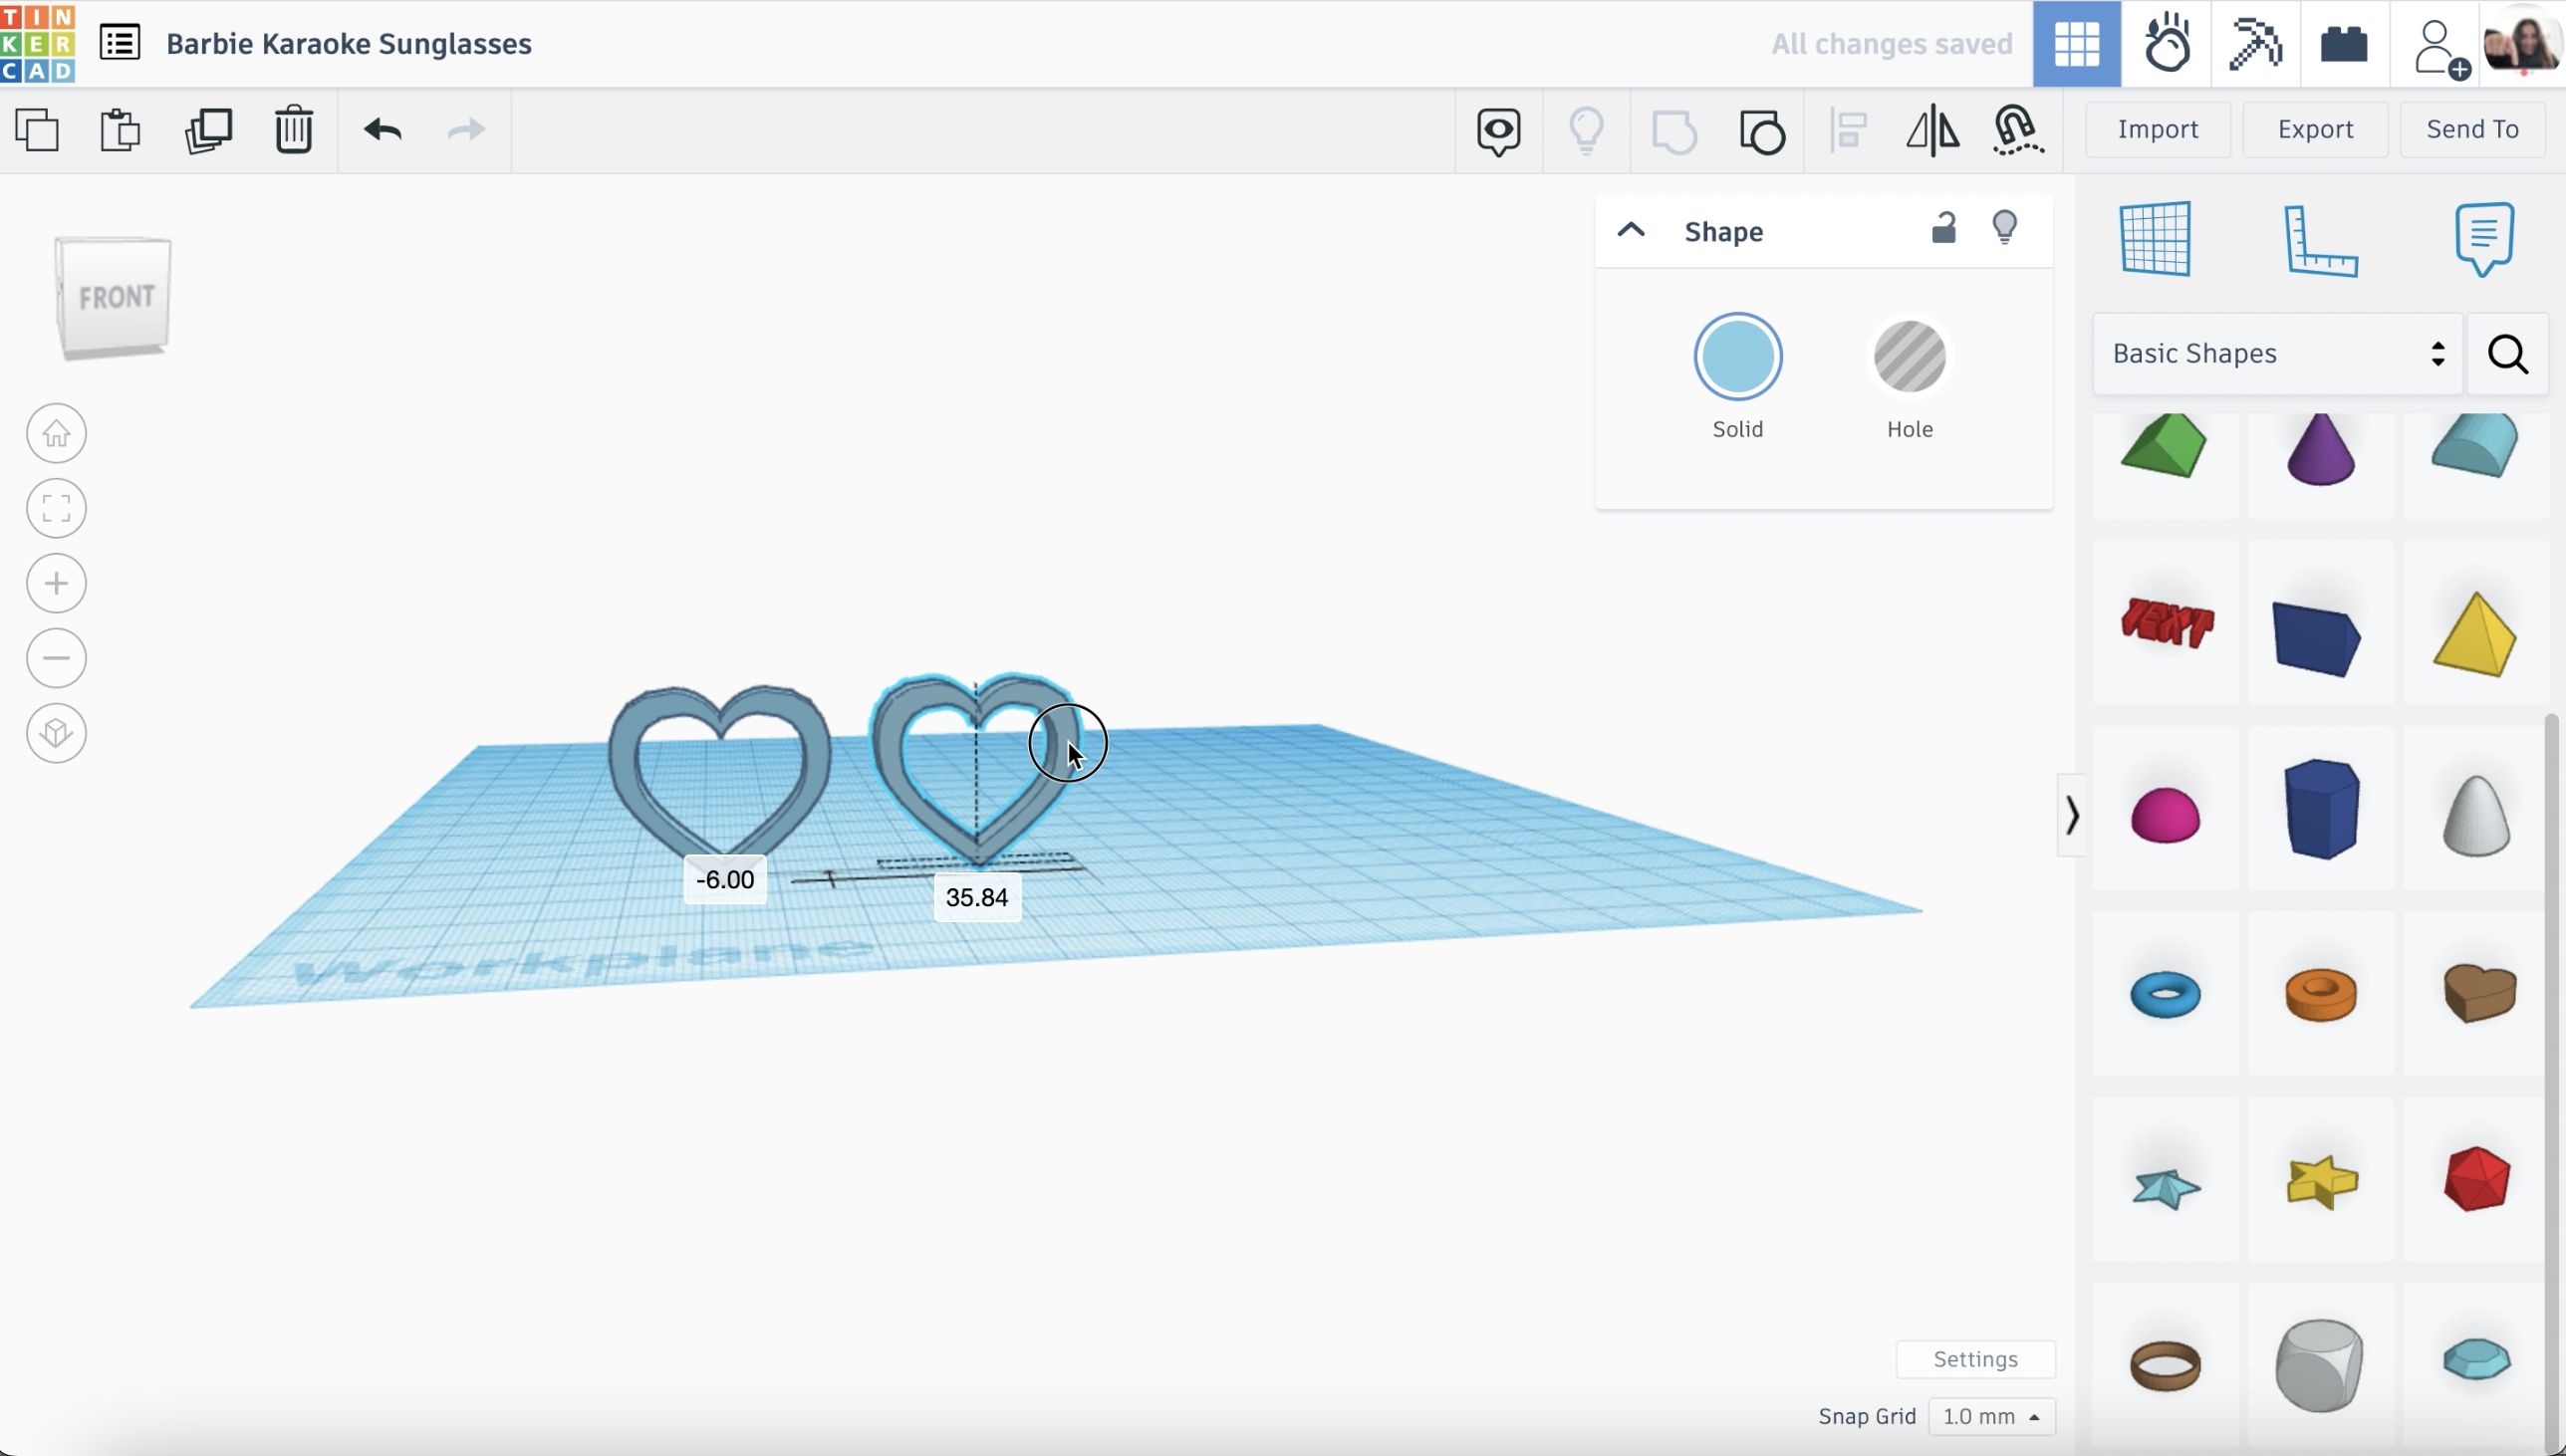The image size is (2566, 1456).
Task: Switch to Brick editing mode
Action: click(2343, 43)
